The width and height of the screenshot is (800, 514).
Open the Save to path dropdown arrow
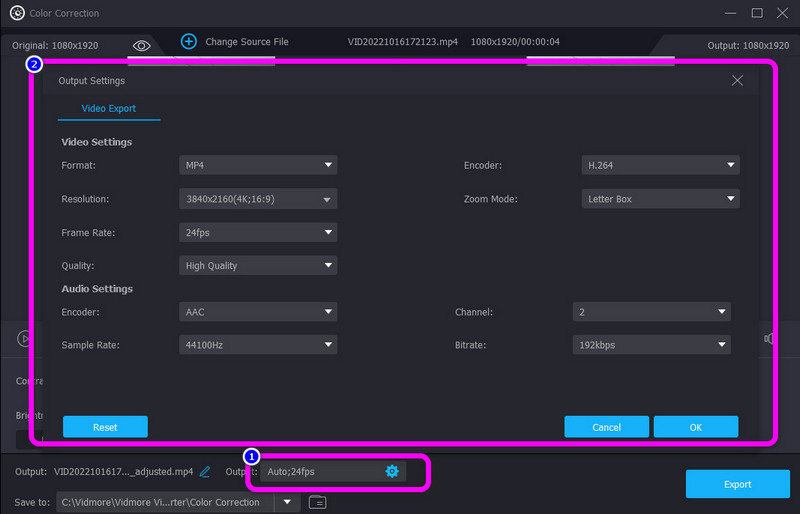[287, 502]
